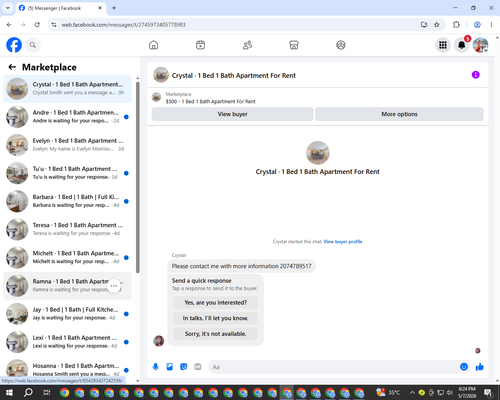Open the Facebook logo home link

(x=14, y=45)
